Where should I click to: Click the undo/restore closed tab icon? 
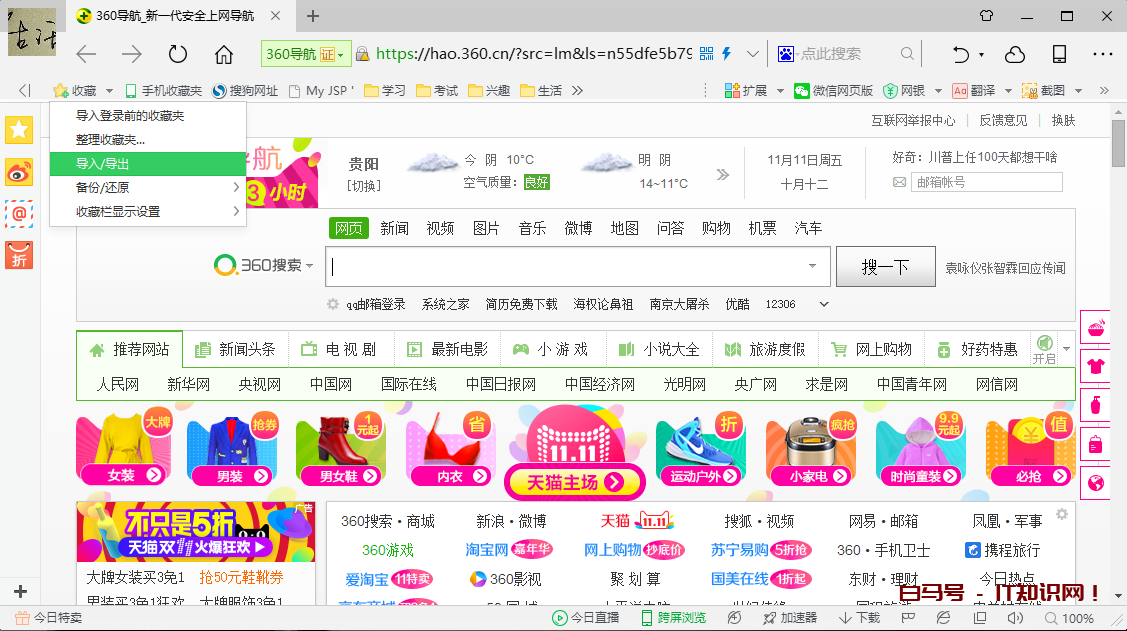point(961,54)
